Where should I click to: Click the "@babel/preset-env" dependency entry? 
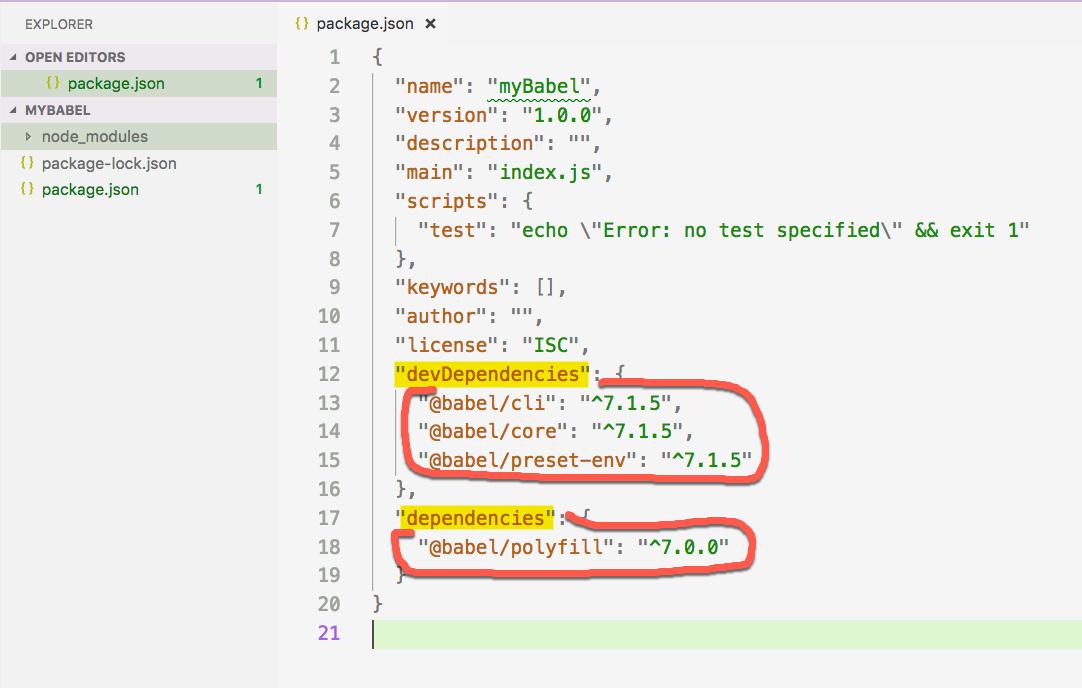pyautogui.click(x=584, y=460)
